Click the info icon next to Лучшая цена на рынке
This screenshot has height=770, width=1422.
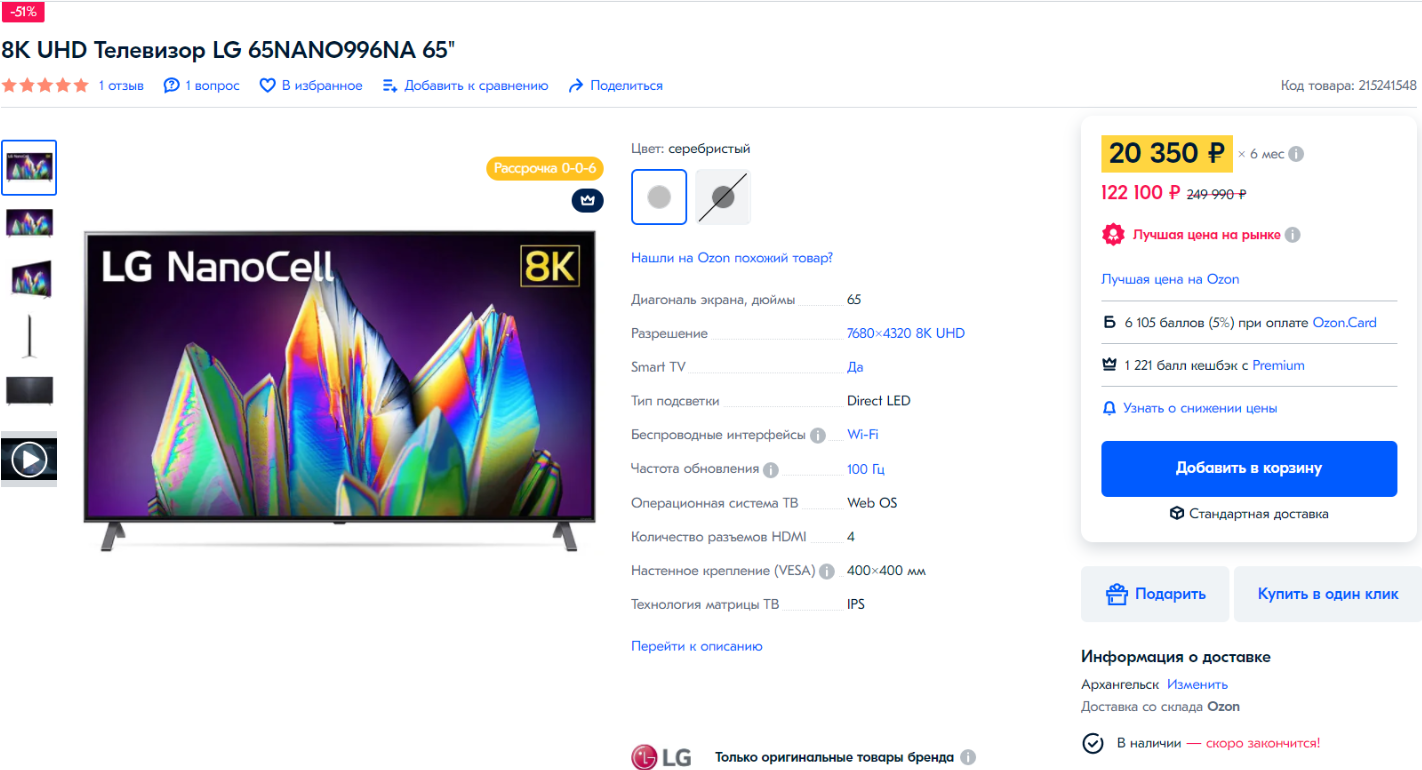[1292, 235]
